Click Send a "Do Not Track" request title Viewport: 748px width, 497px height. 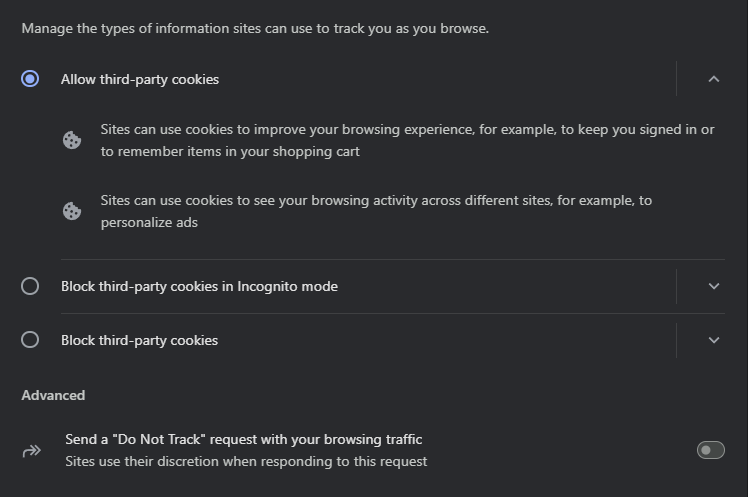[x=244, y=439]
